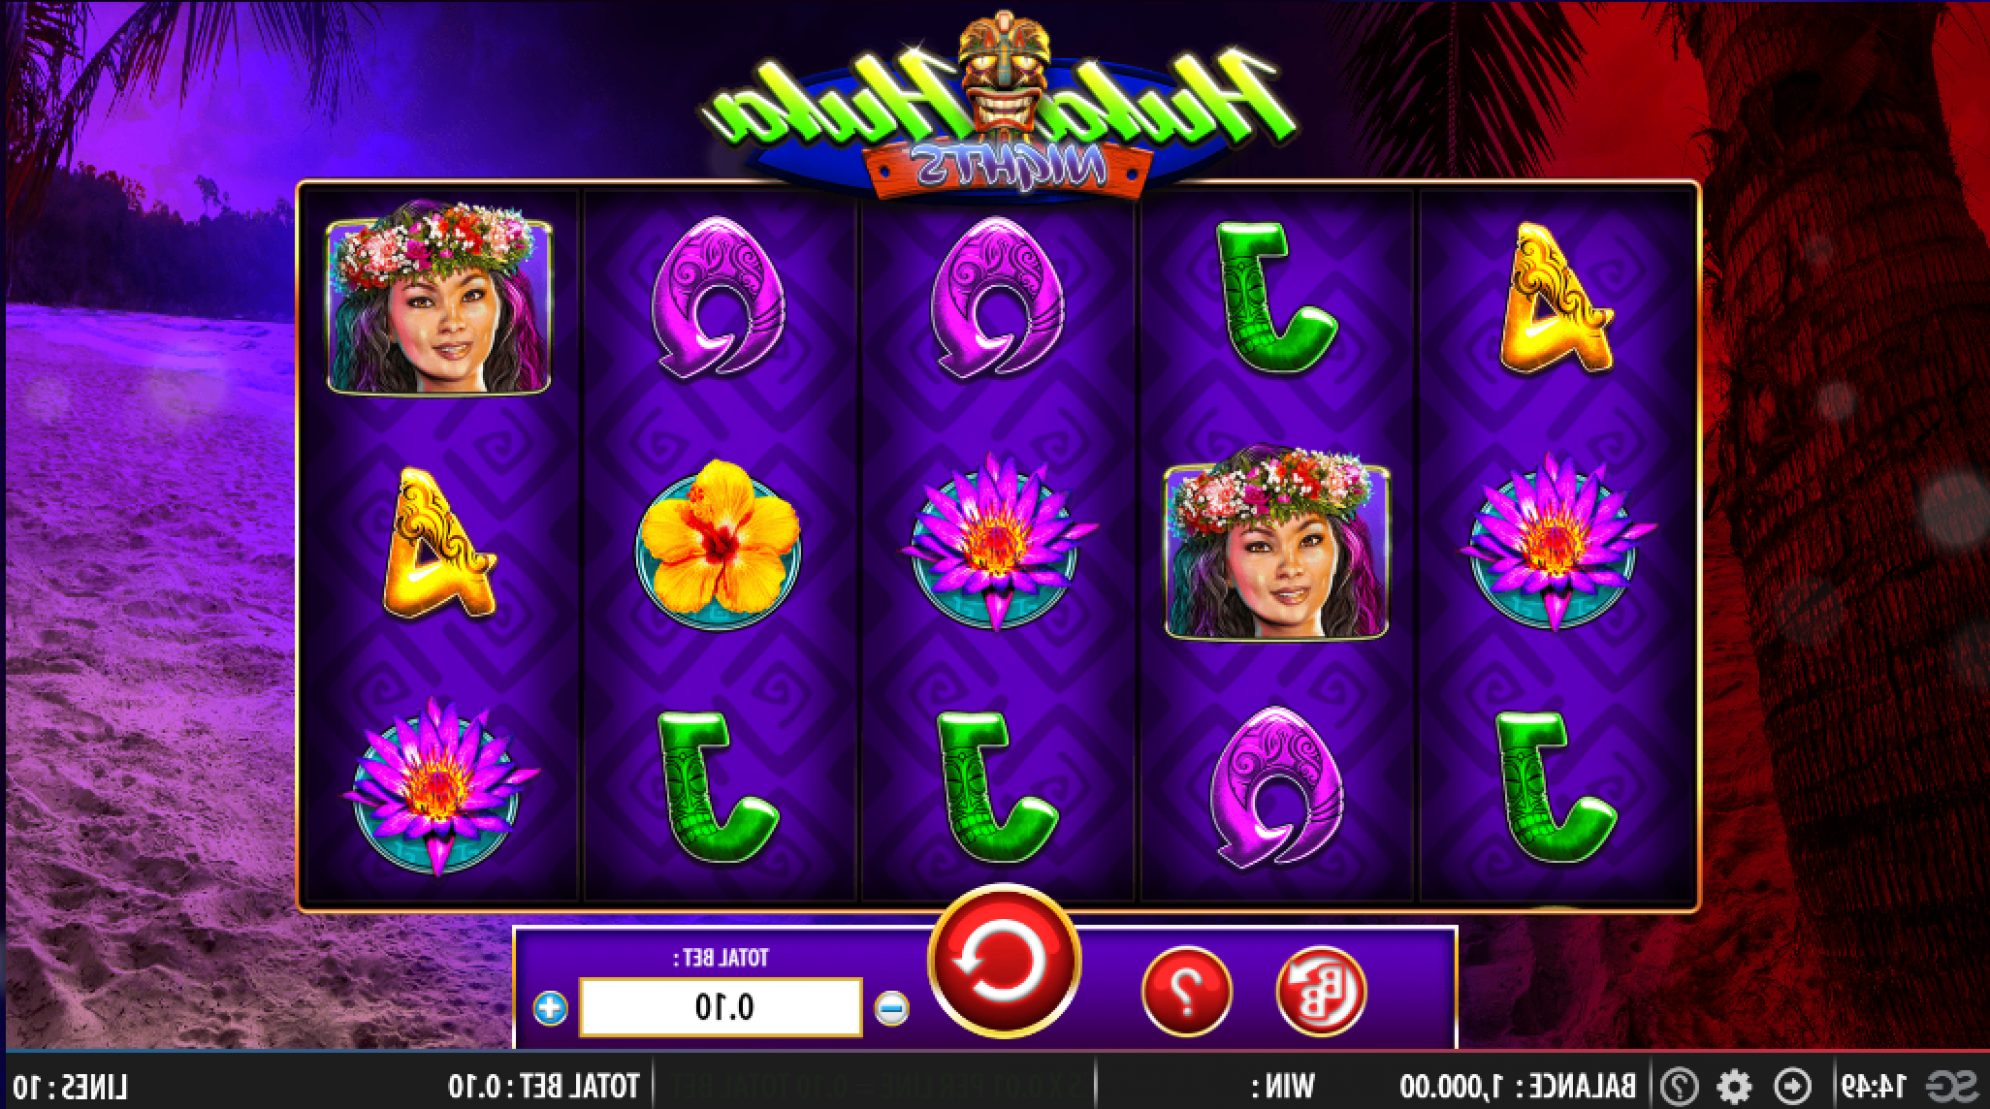Screen dimensions: 1990x1109
Task: Click the yellow hibiscus flower symbol
Action: coord(718,543)
